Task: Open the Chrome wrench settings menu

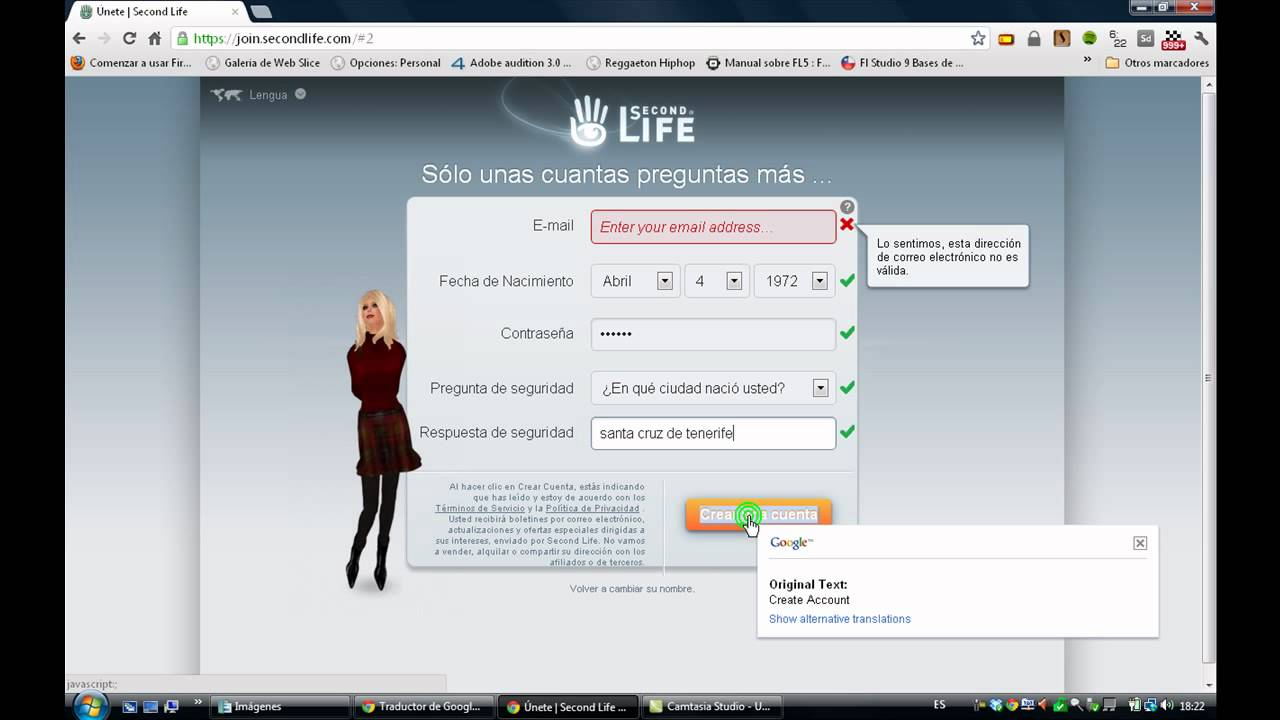Action: click(x=1201, y=38)
